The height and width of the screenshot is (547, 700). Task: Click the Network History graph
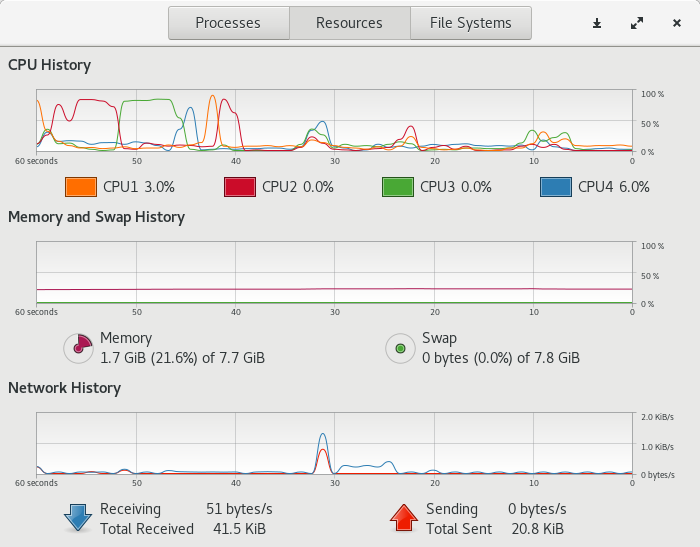(334, 443)
